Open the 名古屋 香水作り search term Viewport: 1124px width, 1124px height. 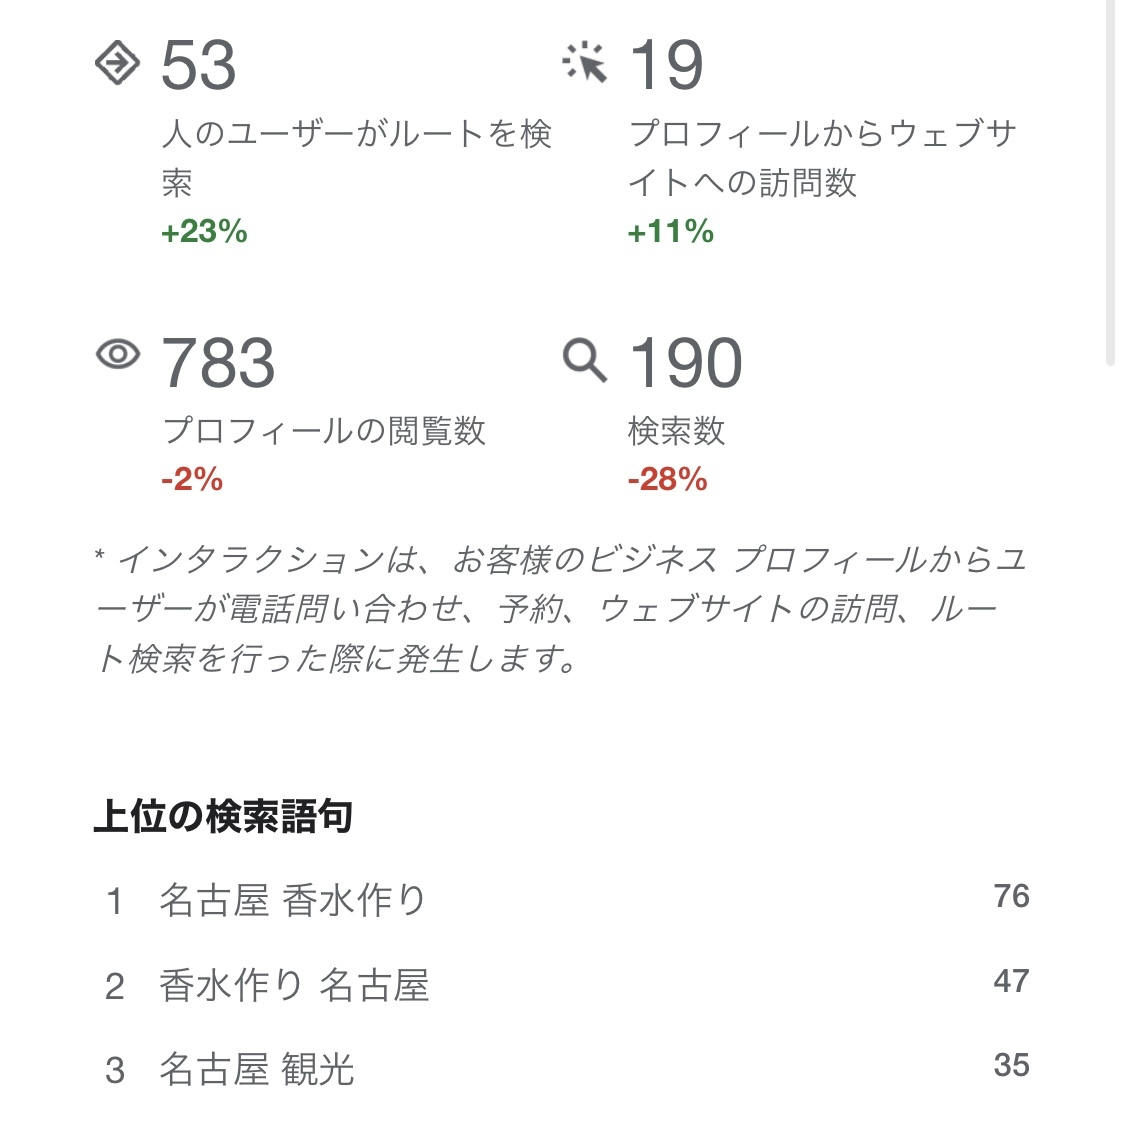tap(292, 900)
